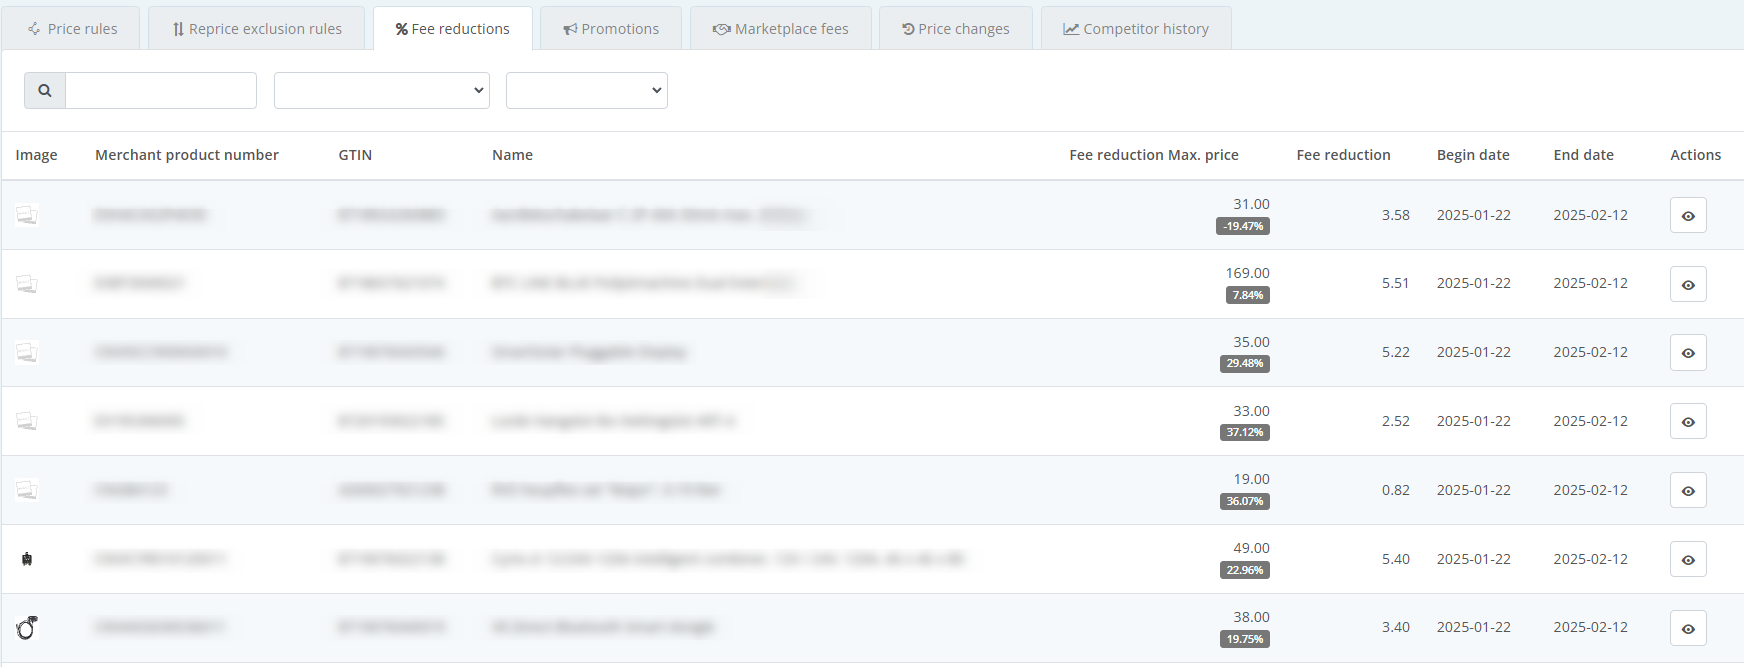
Task: Click eye icon on the 35.00 price row
Action: coord(1688,353)
